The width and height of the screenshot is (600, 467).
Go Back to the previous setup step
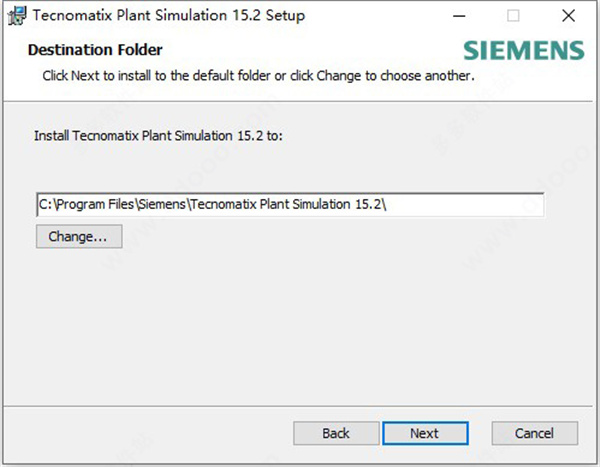336,433
